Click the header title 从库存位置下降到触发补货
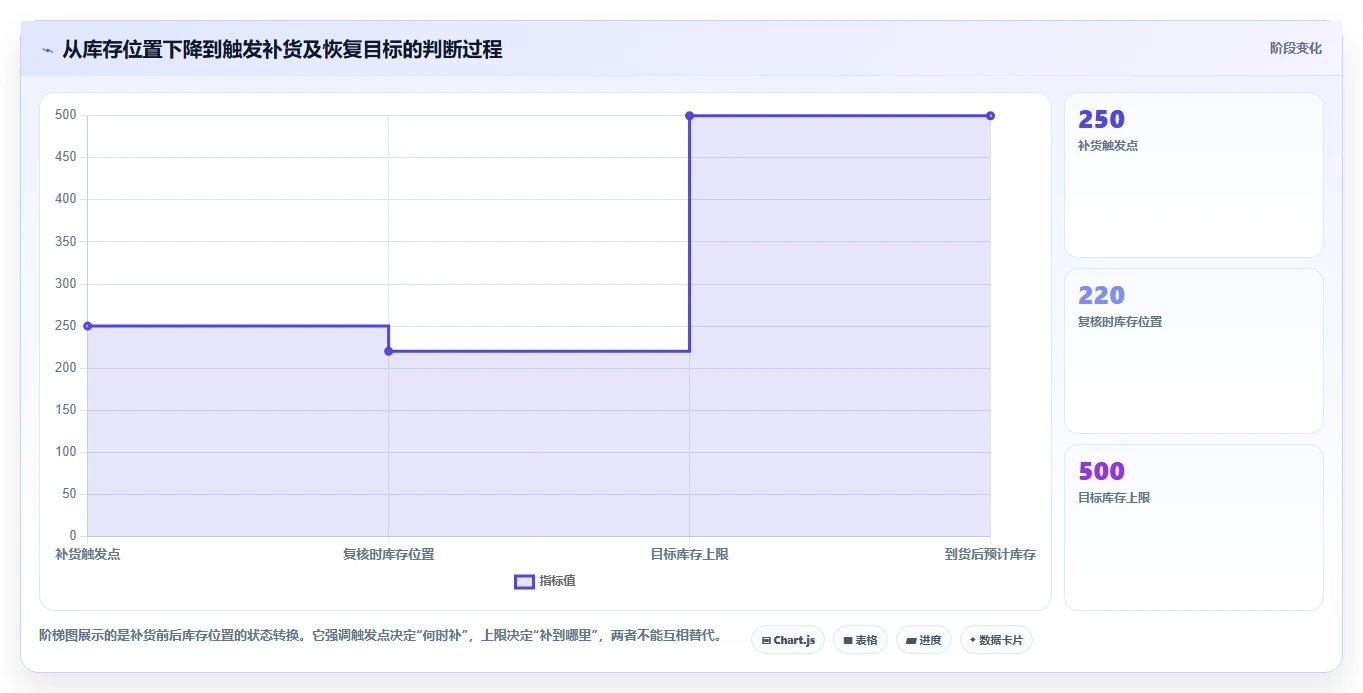The height and width of the screenshot is (693, 1363). point(282,49)
